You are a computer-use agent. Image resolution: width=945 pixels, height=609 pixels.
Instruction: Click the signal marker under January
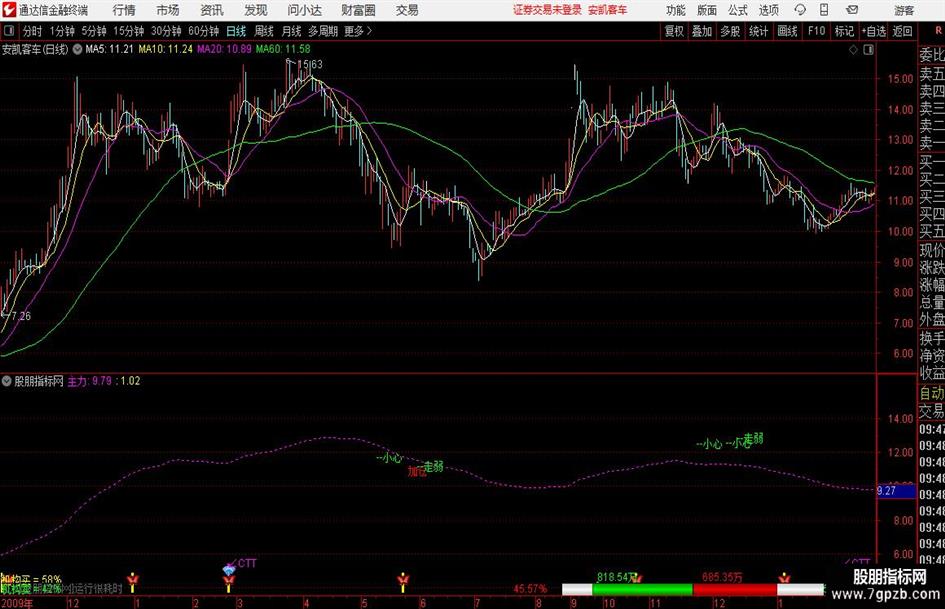[x=132, y=582]
